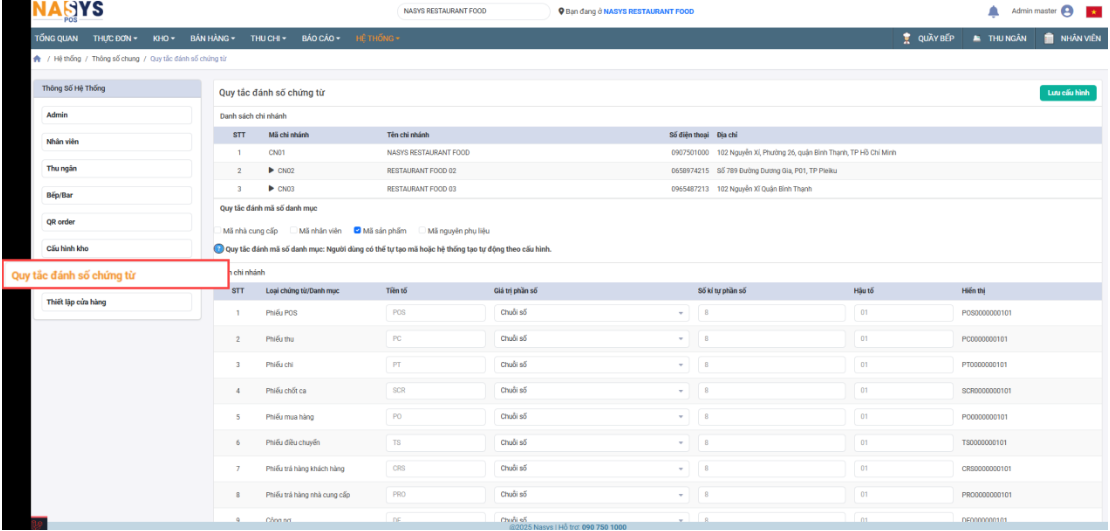Click the blue help info icon
The height and width of the screenshot is (531, 1110).
pos(219,249)
